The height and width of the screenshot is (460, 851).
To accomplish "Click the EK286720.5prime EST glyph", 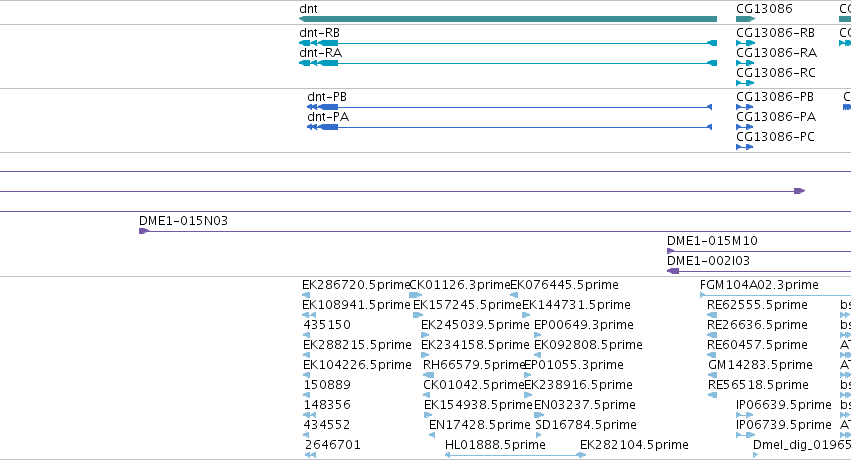I will [x=306, y=295].
